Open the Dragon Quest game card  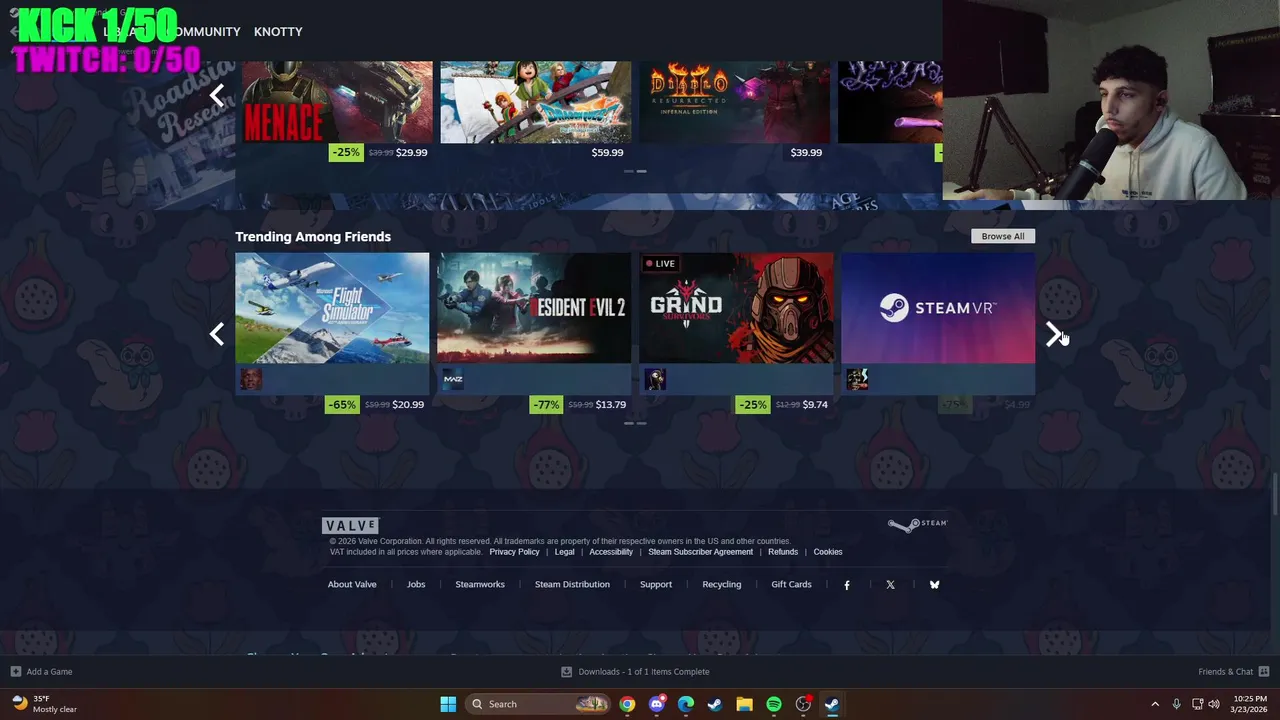pos(536,102)
